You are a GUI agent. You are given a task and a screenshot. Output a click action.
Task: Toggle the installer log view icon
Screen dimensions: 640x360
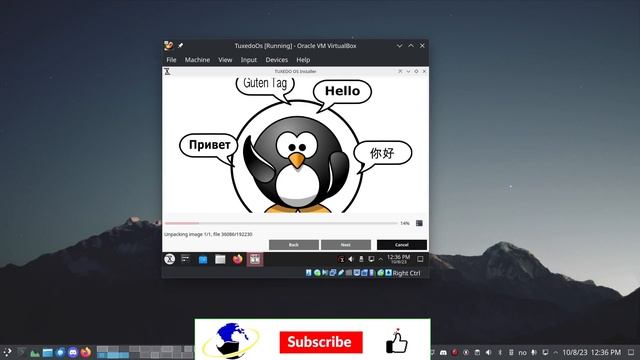pyautogui.click(x=419, y=223)
